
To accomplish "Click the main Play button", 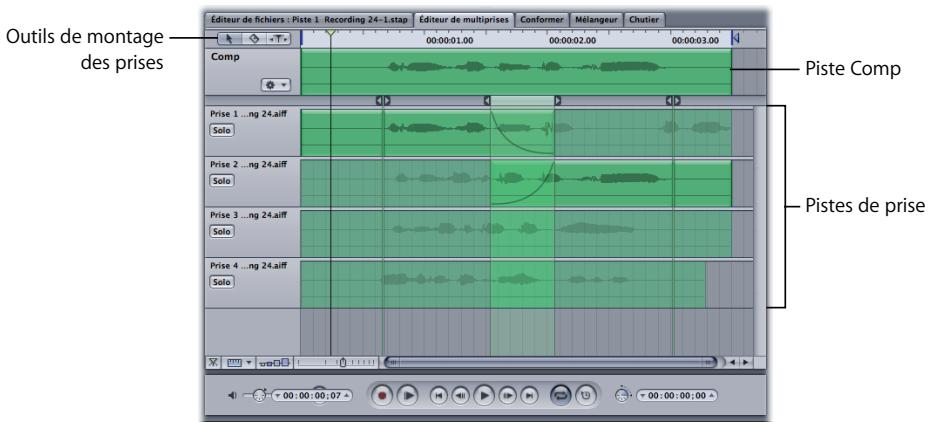I will pos(484,395).
